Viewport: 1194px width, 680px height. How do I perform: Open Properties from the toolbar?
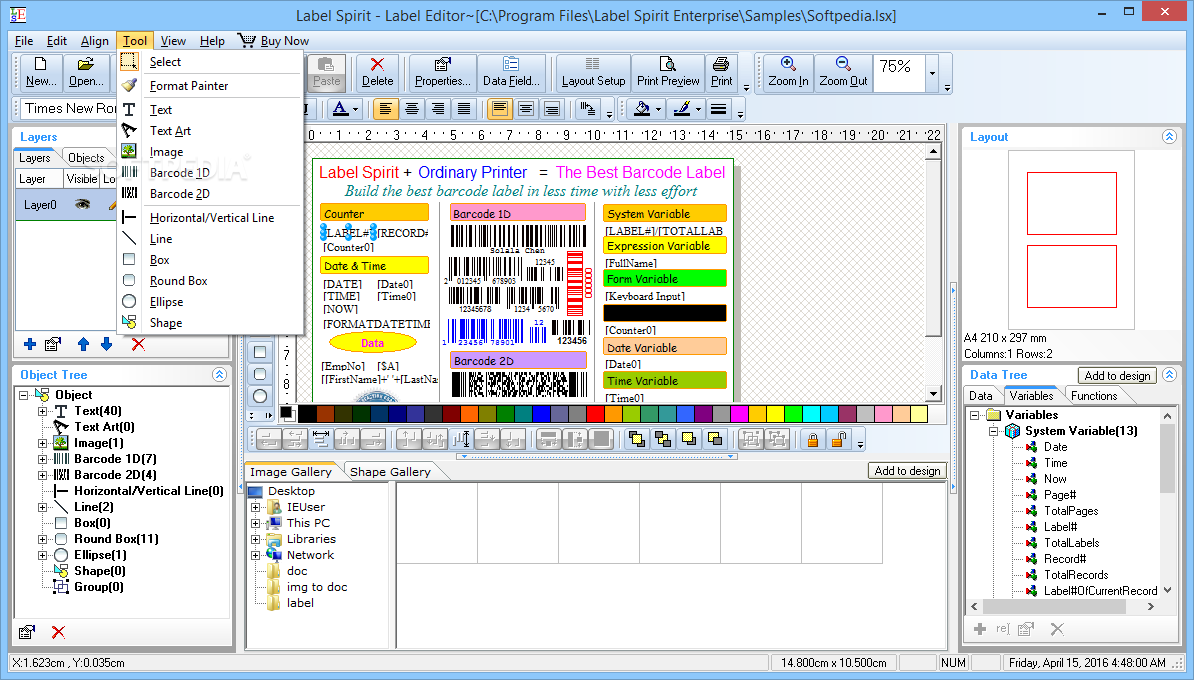coord(442,72)
